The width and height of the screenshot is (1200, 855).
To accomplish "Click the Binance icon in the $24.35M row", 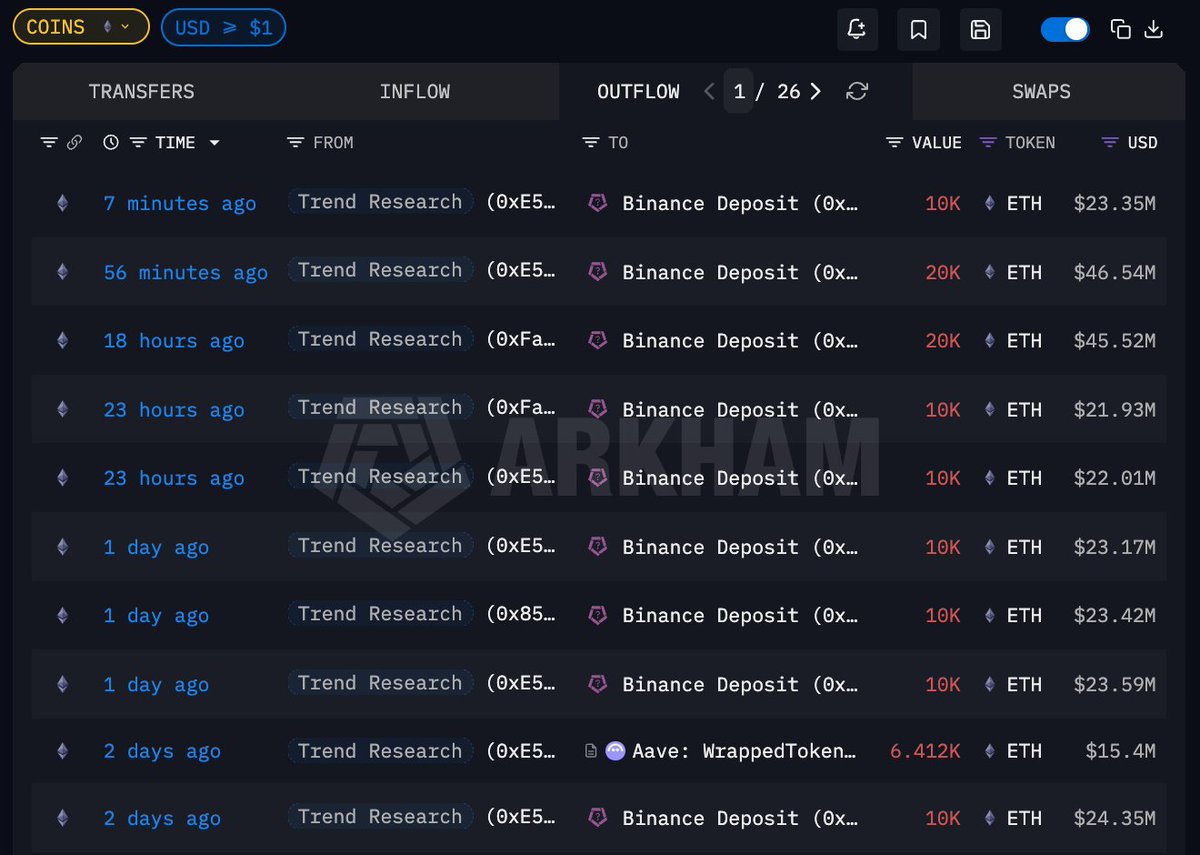I will coord(597,818).
